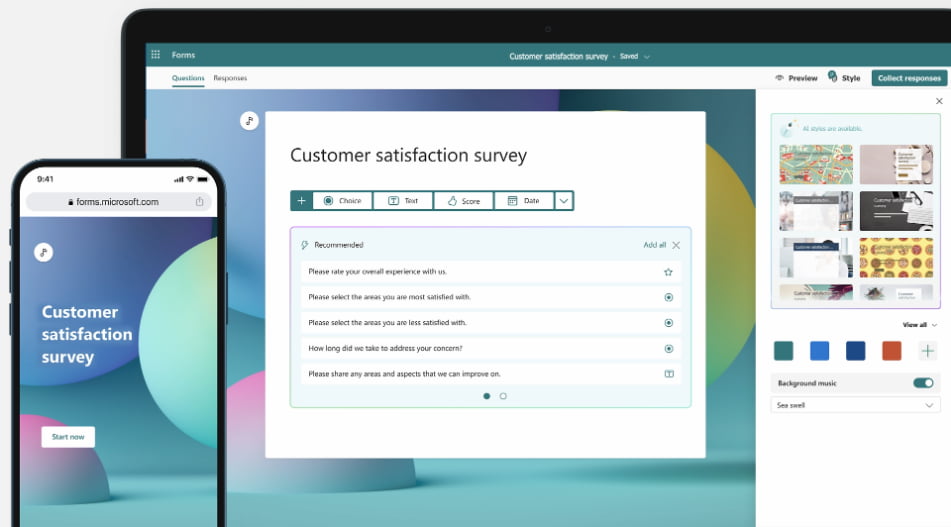The height and width of the screenshot is (527, 951).
Task: Choose the pink beige style thumbnail
Action: tap(896, 164)
